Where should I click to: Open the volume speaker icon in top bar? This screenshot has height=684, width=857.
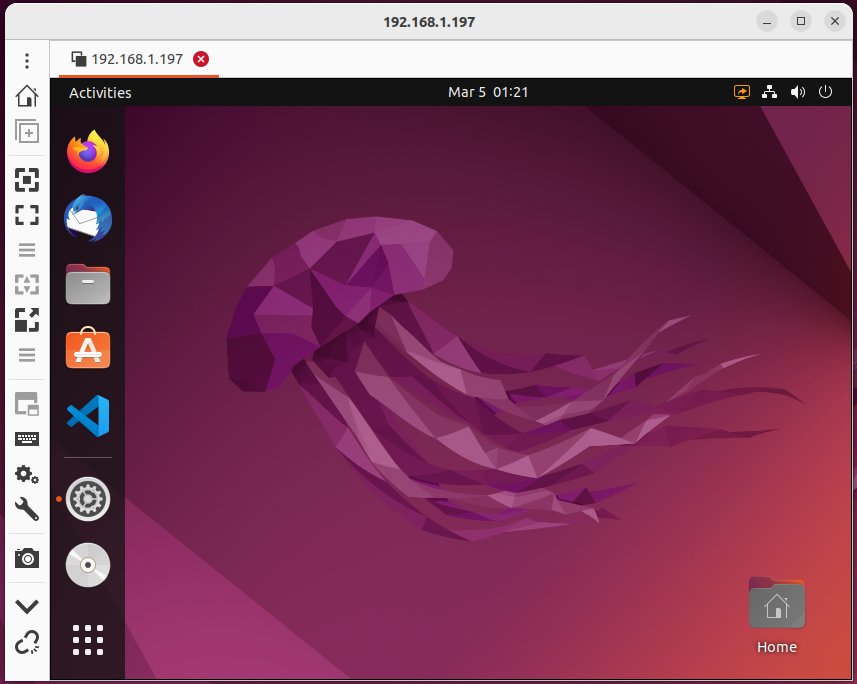pos(797,92)
